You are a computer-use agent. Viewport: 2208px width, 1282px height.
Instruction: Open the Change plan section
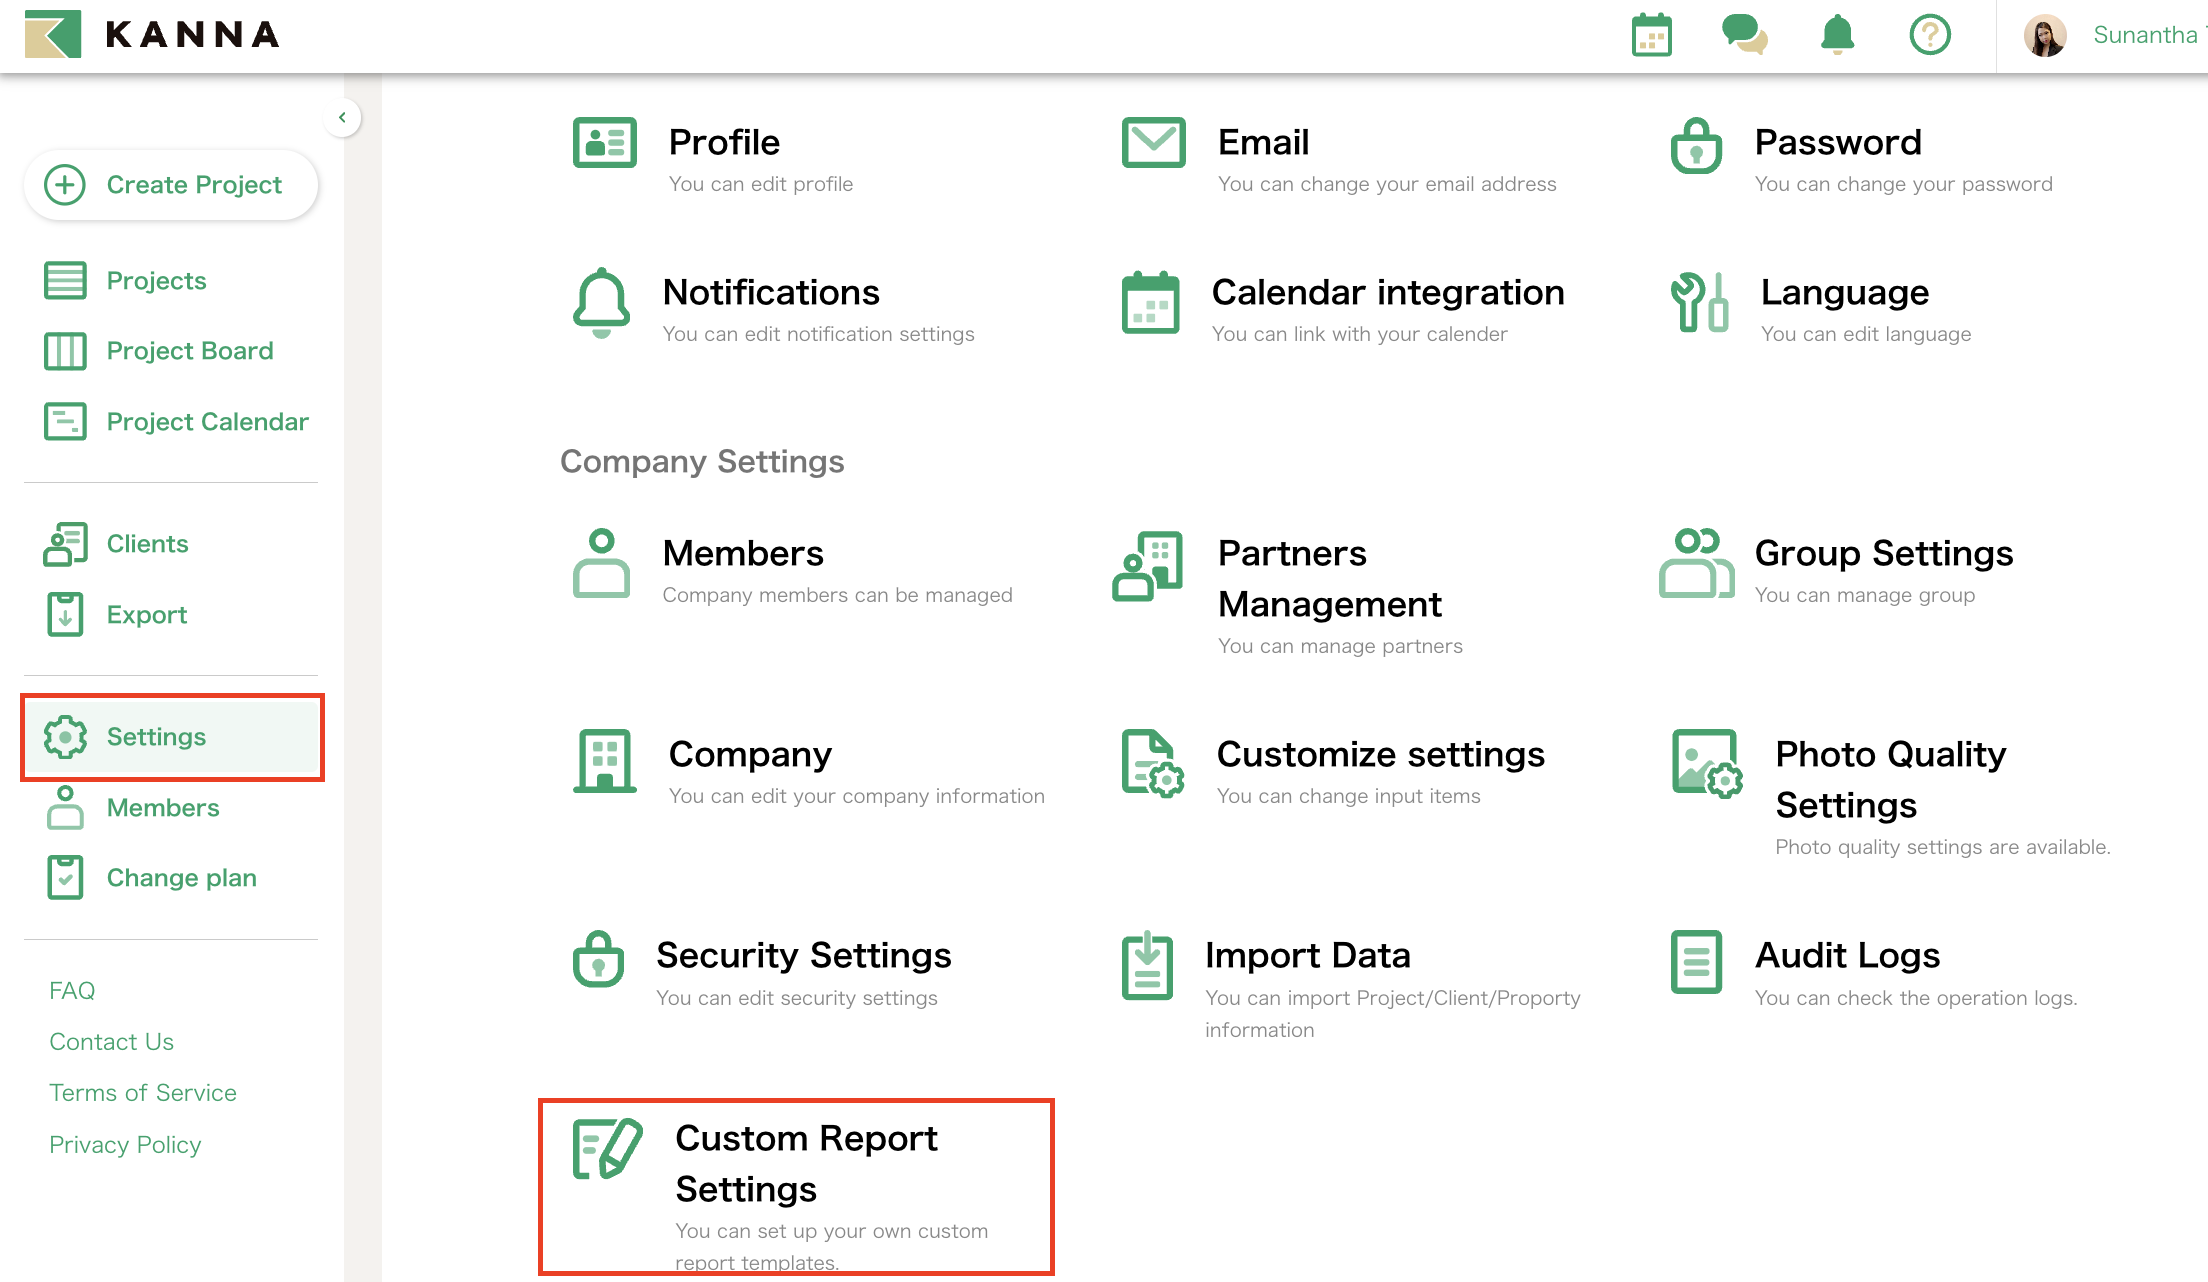181,877
